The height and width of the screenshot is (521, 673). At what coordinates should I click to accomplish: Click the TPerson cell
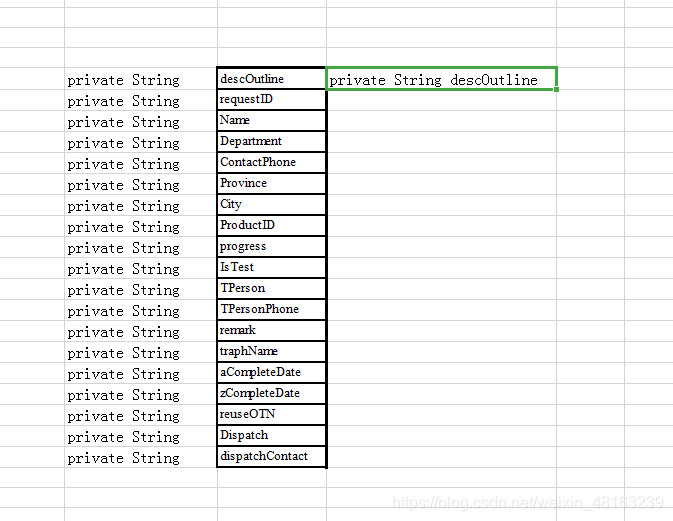click(x=271, y=289)
